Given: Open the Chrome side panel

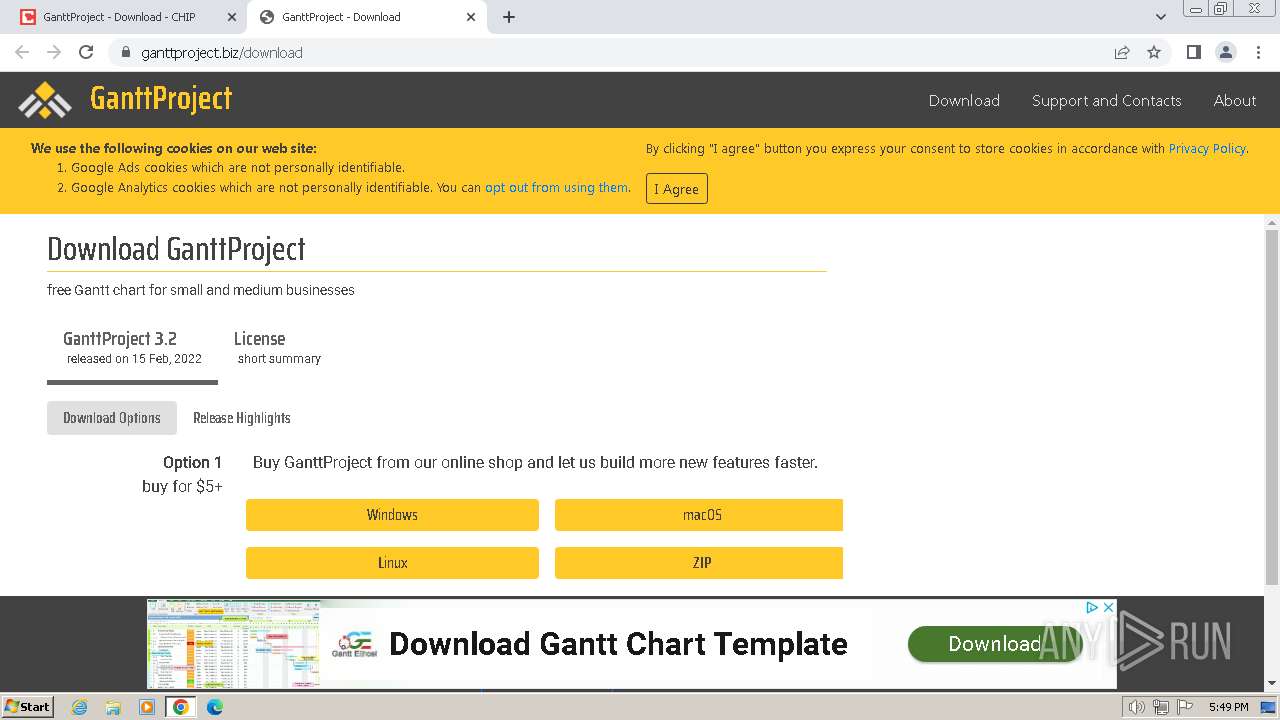Looking at the screenshot, I should tap(1193, 52).
